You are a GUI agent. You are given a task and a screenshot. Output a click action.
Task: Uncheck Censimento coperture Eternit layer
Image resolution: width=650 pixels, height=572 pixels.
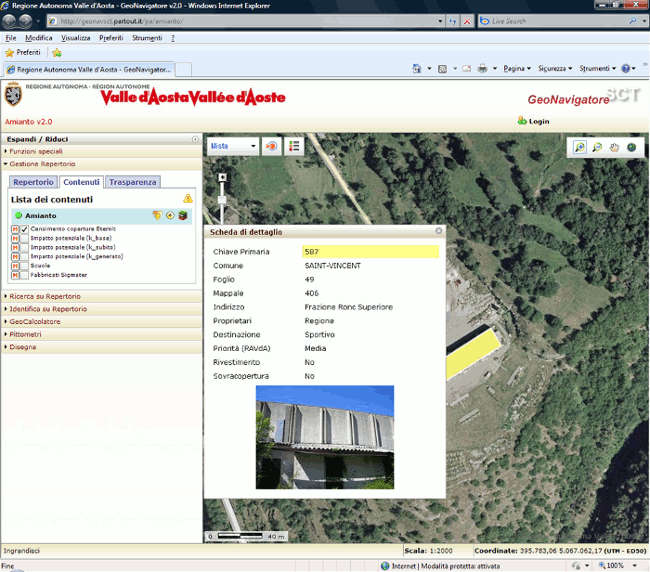point(25,230)
